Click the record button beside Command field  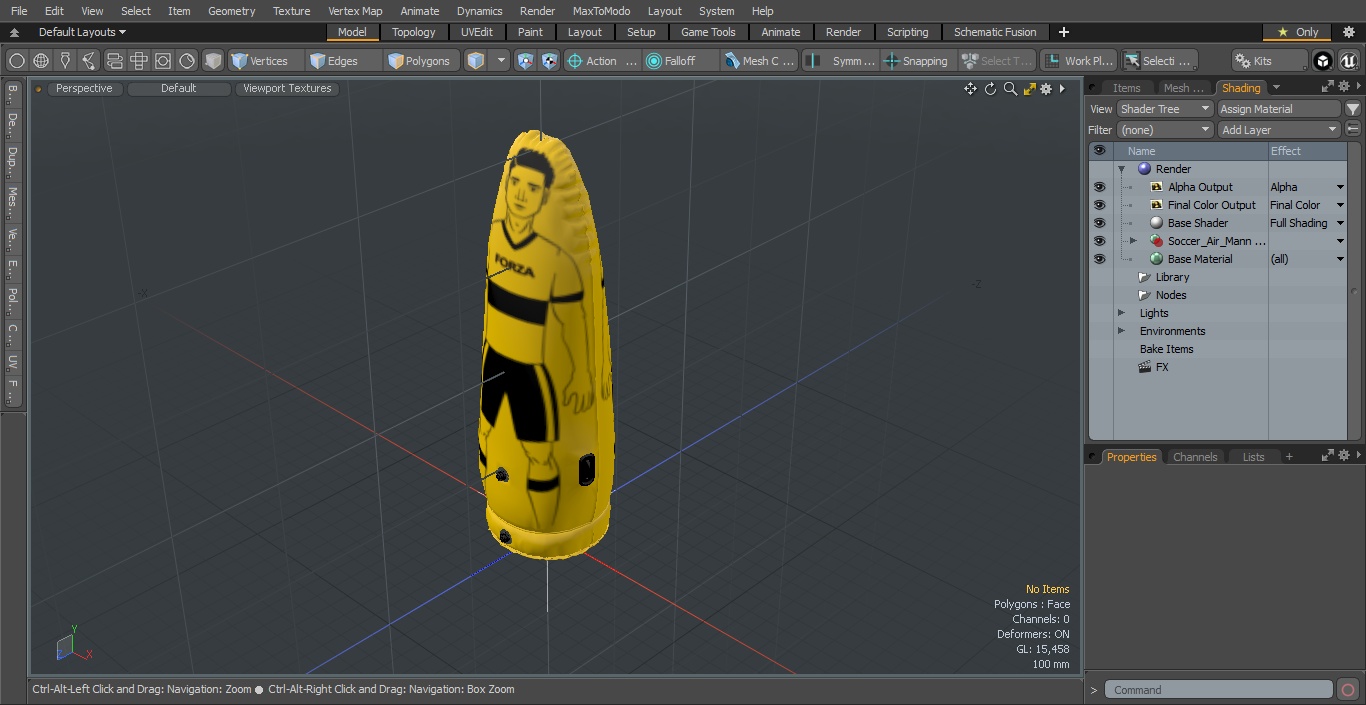pos(1348,690)
